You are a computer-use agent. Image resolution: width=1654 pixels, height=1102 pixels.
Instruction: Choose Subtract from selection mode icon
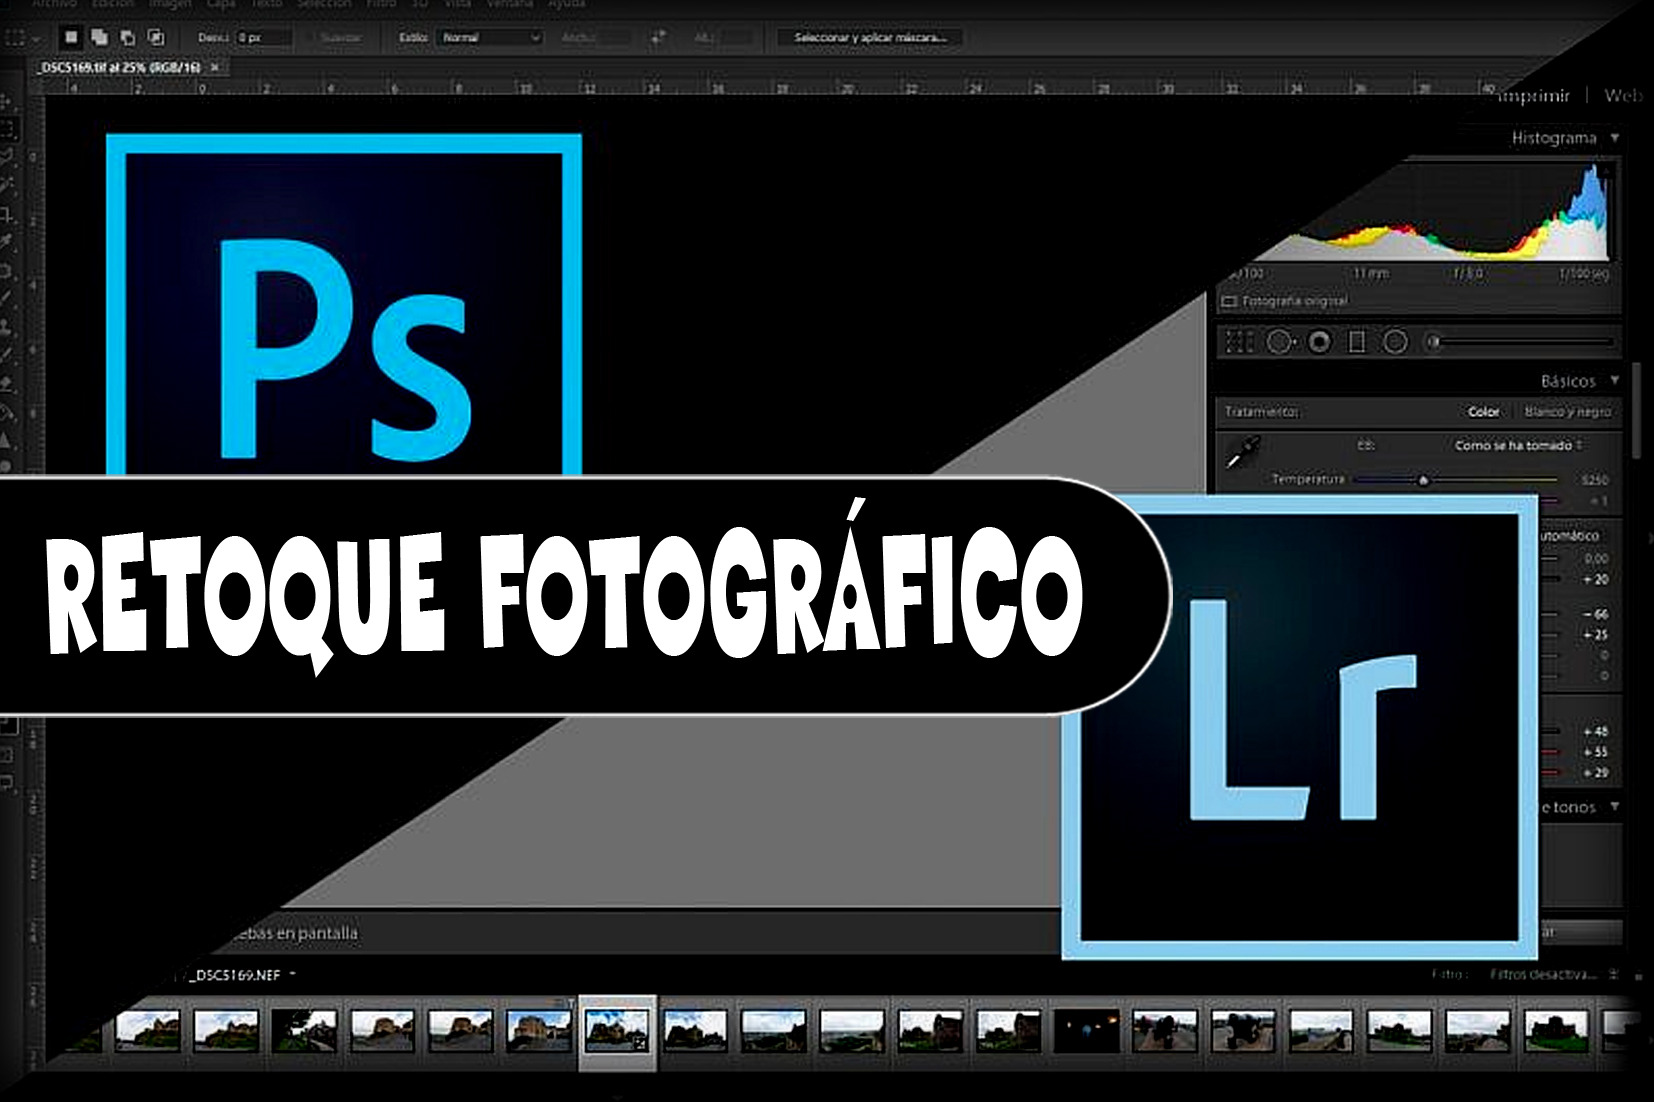[128, 37]
